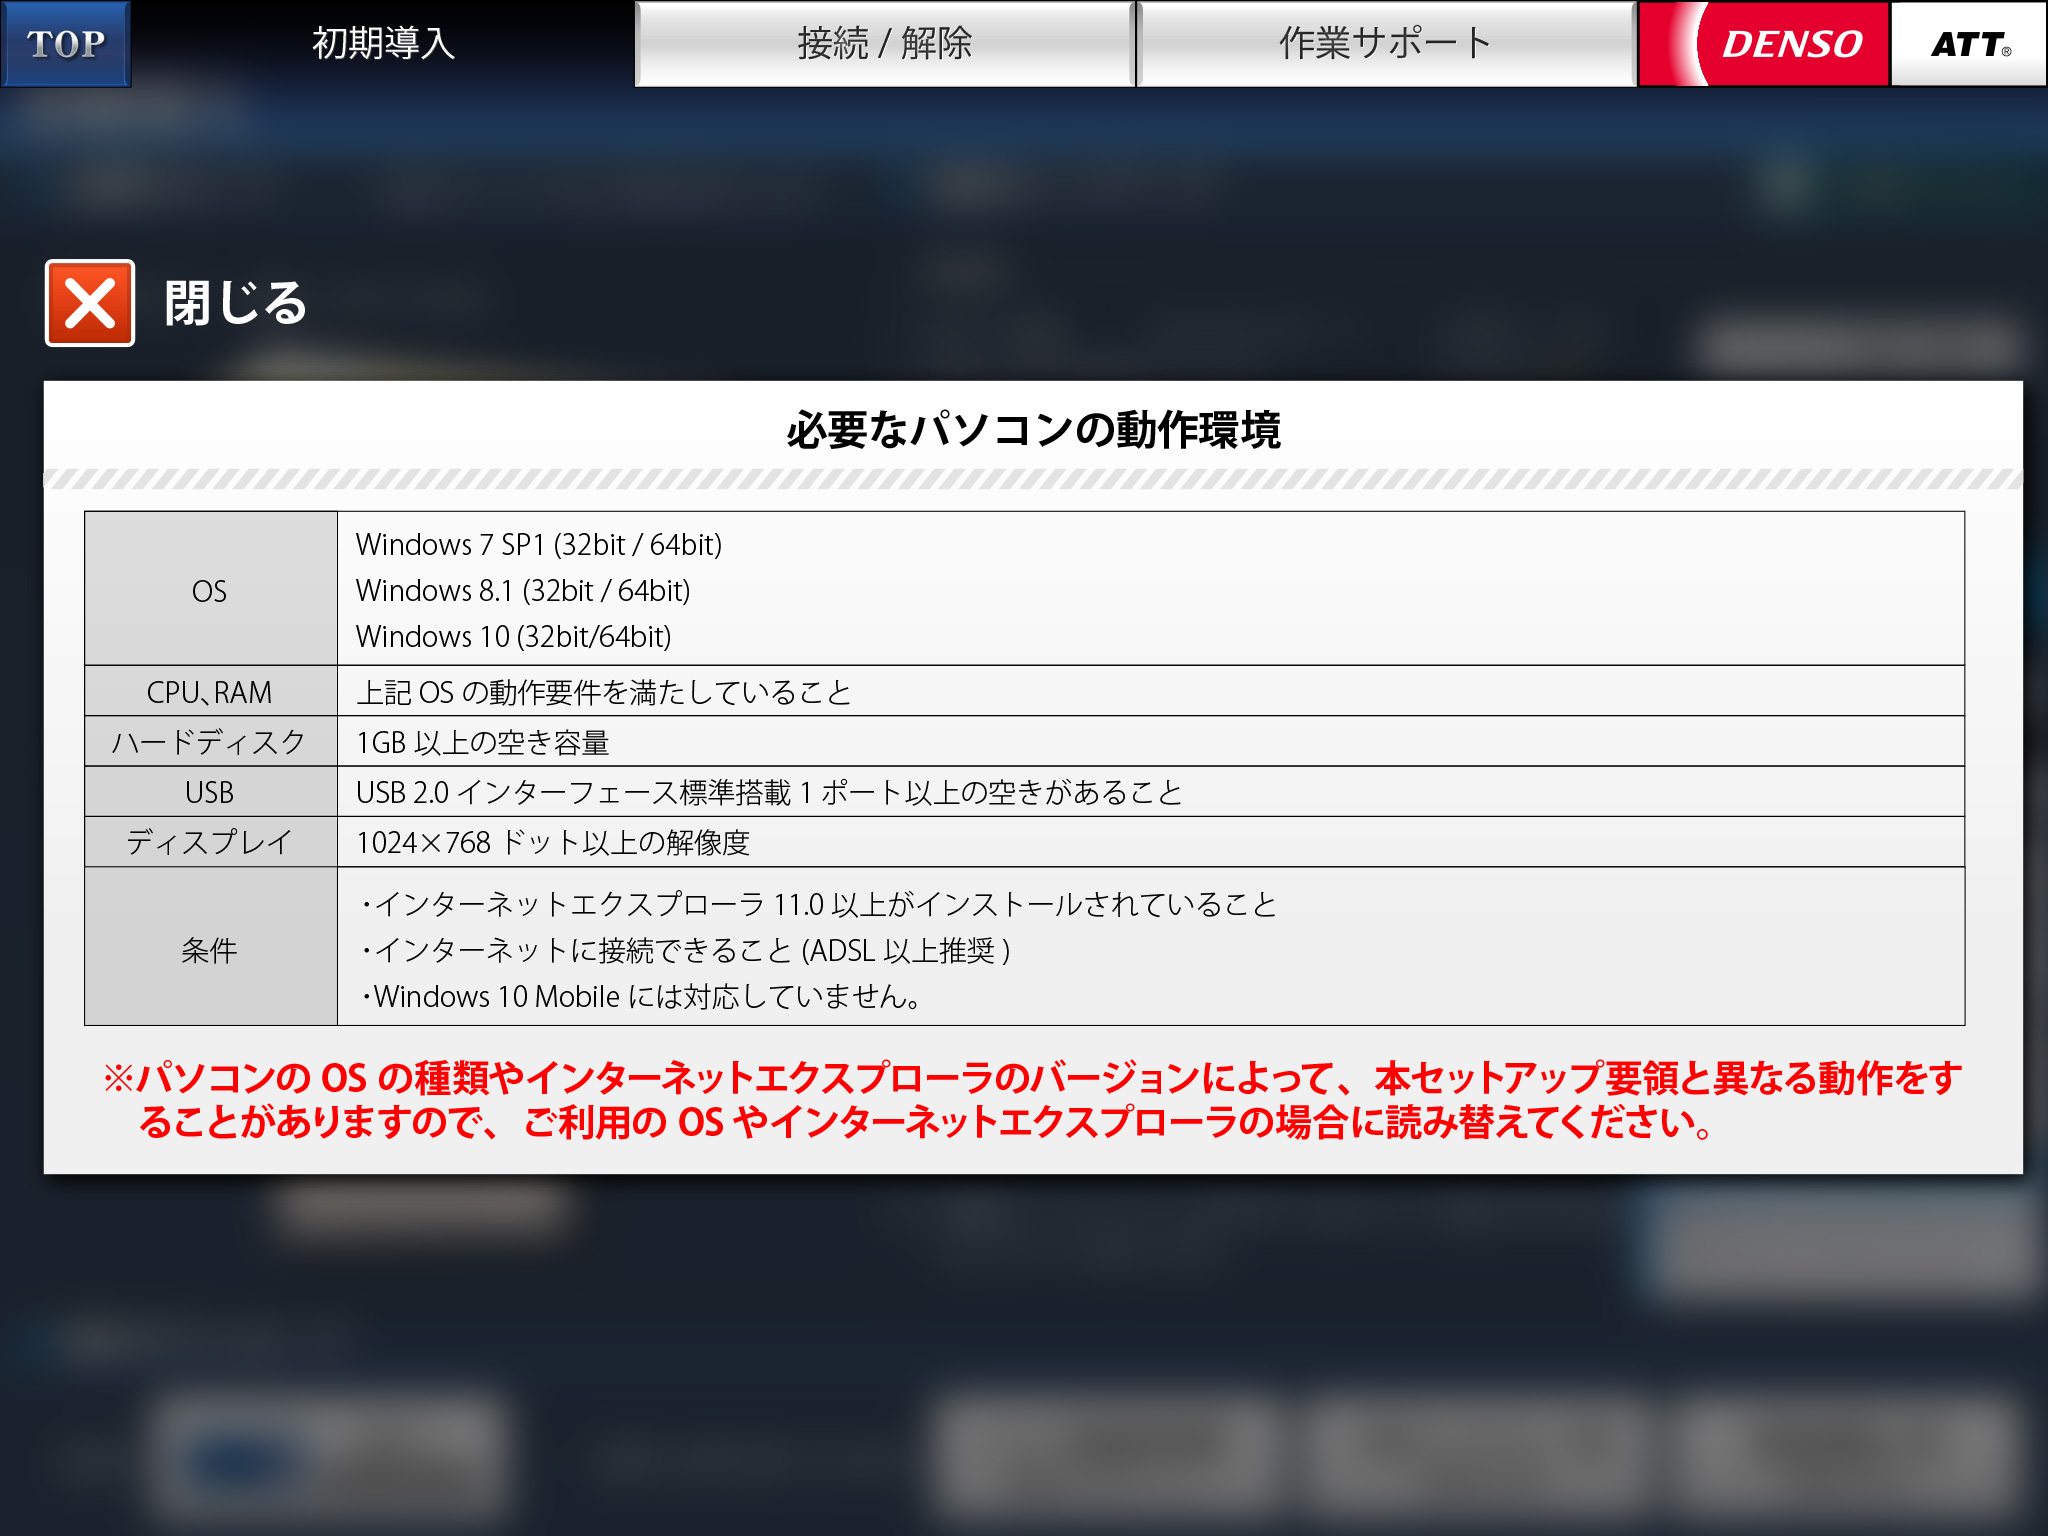The width and height of the screenshot is (2048, 1536).
Task: Click the 1024×768 resolution text
Action: (x=553, y=842)
